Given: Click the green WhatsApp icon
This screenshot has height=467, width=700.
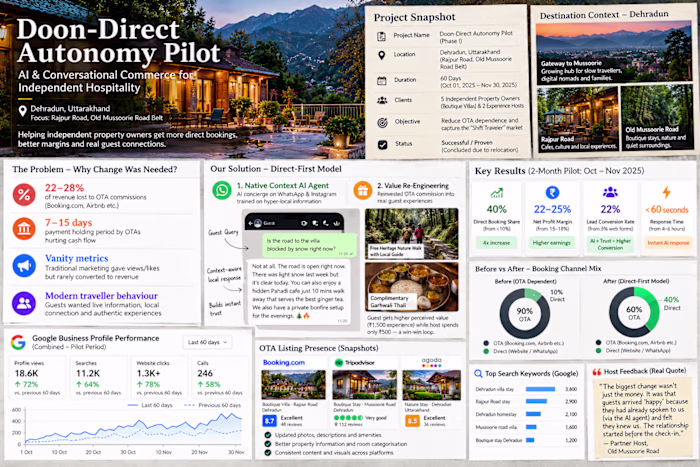Looking at the screenshot, I should click(x=222, y=191).
